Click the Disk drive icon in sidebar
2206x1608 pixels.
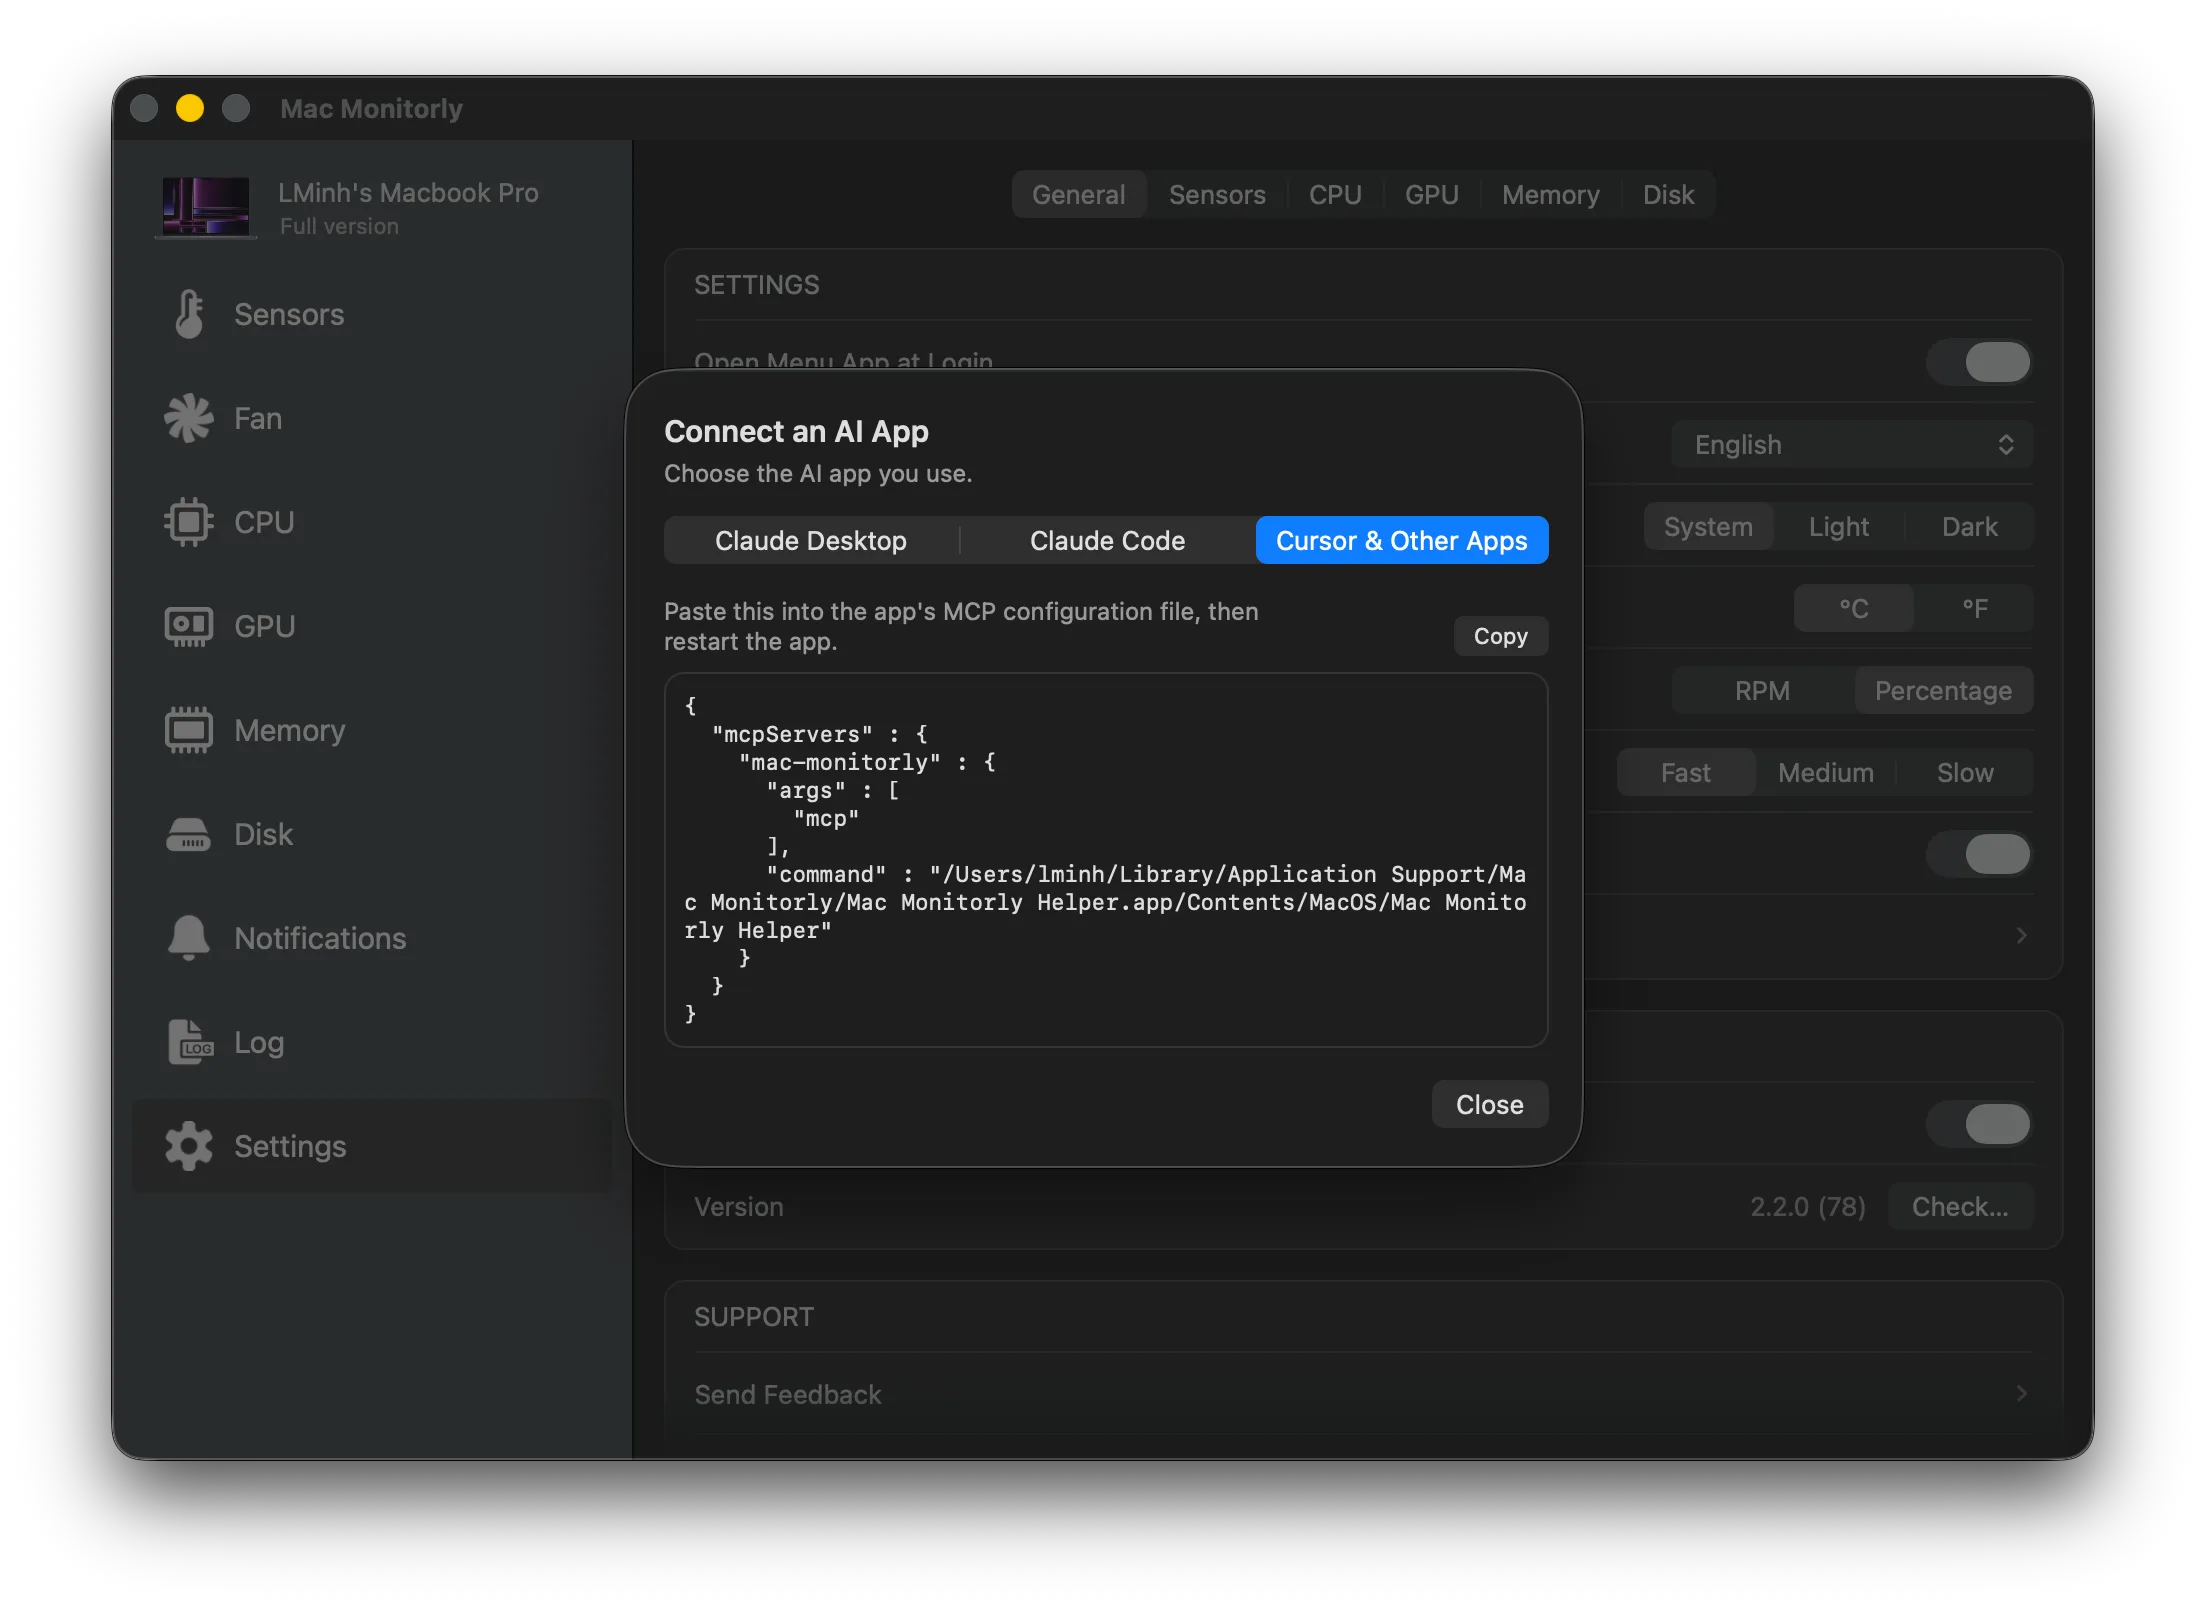click(x=189, y=834)
